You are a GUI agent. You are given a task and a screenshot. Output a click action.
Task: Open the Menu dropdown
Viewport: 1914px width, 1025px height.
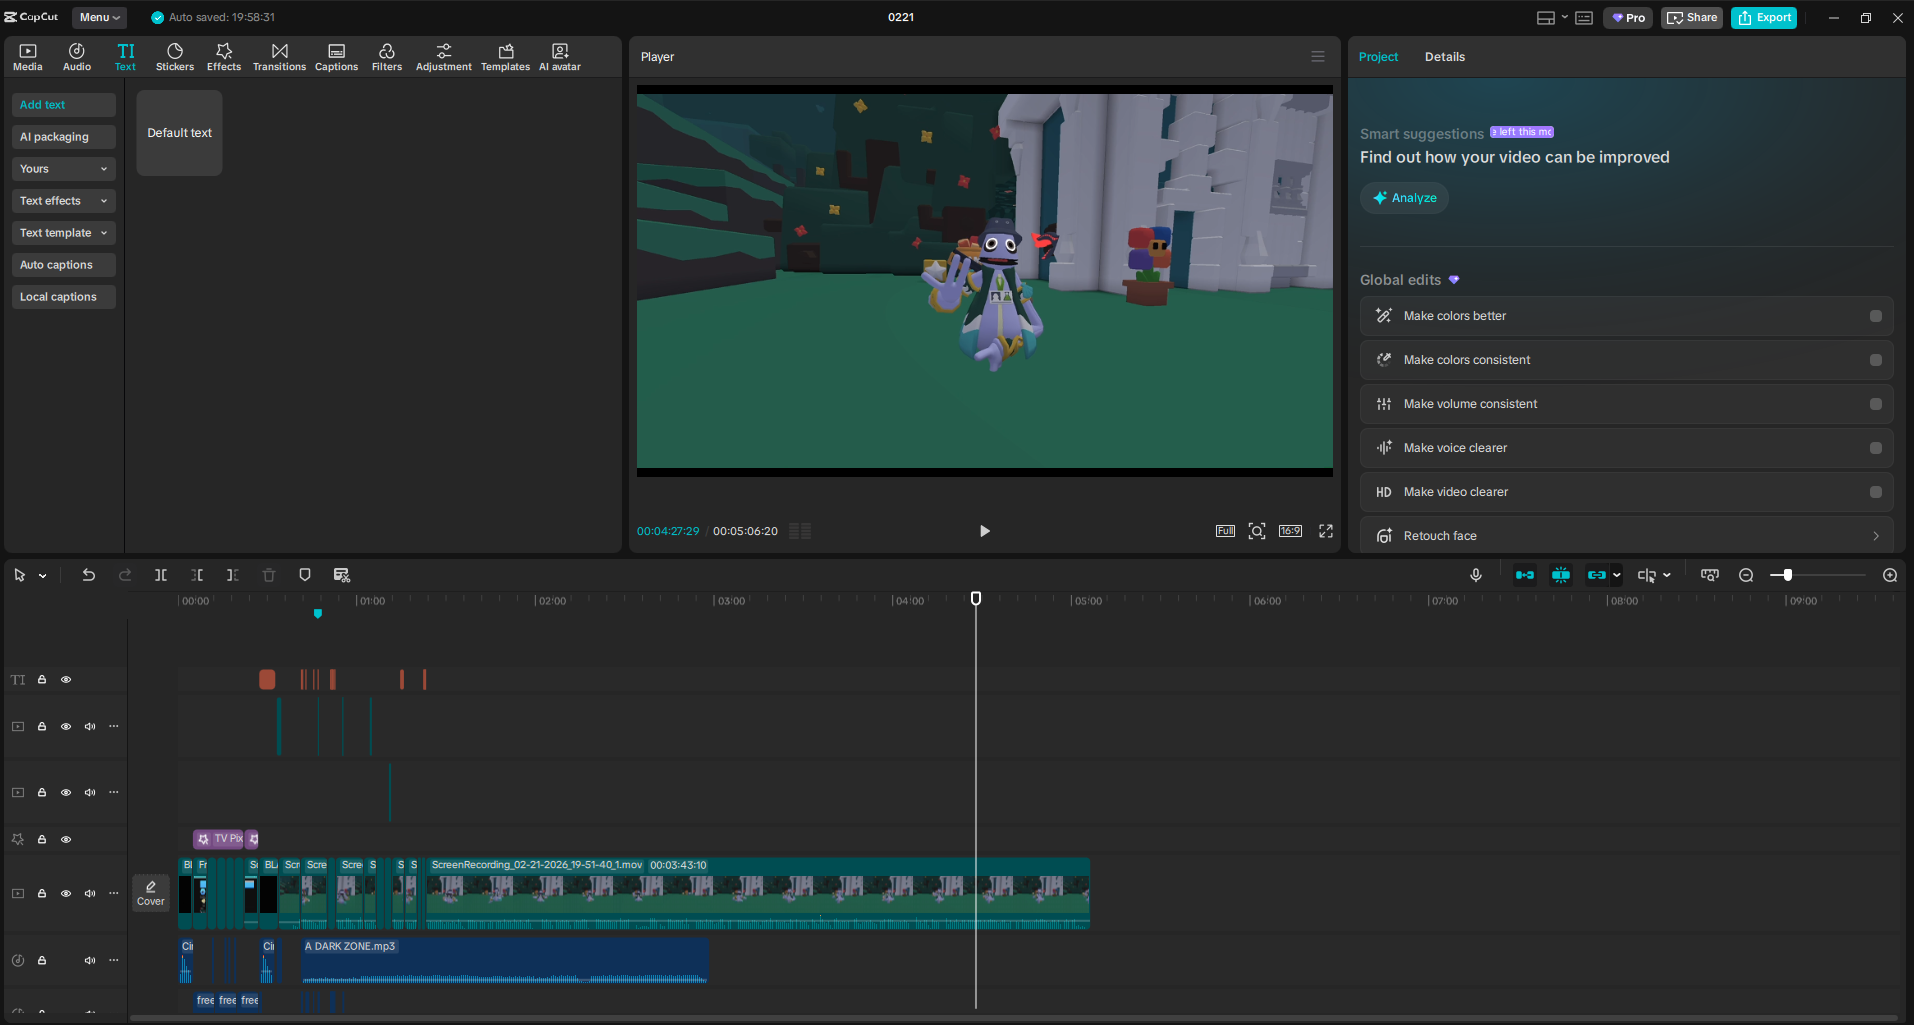pyautogui.click(x=100, y=18)
